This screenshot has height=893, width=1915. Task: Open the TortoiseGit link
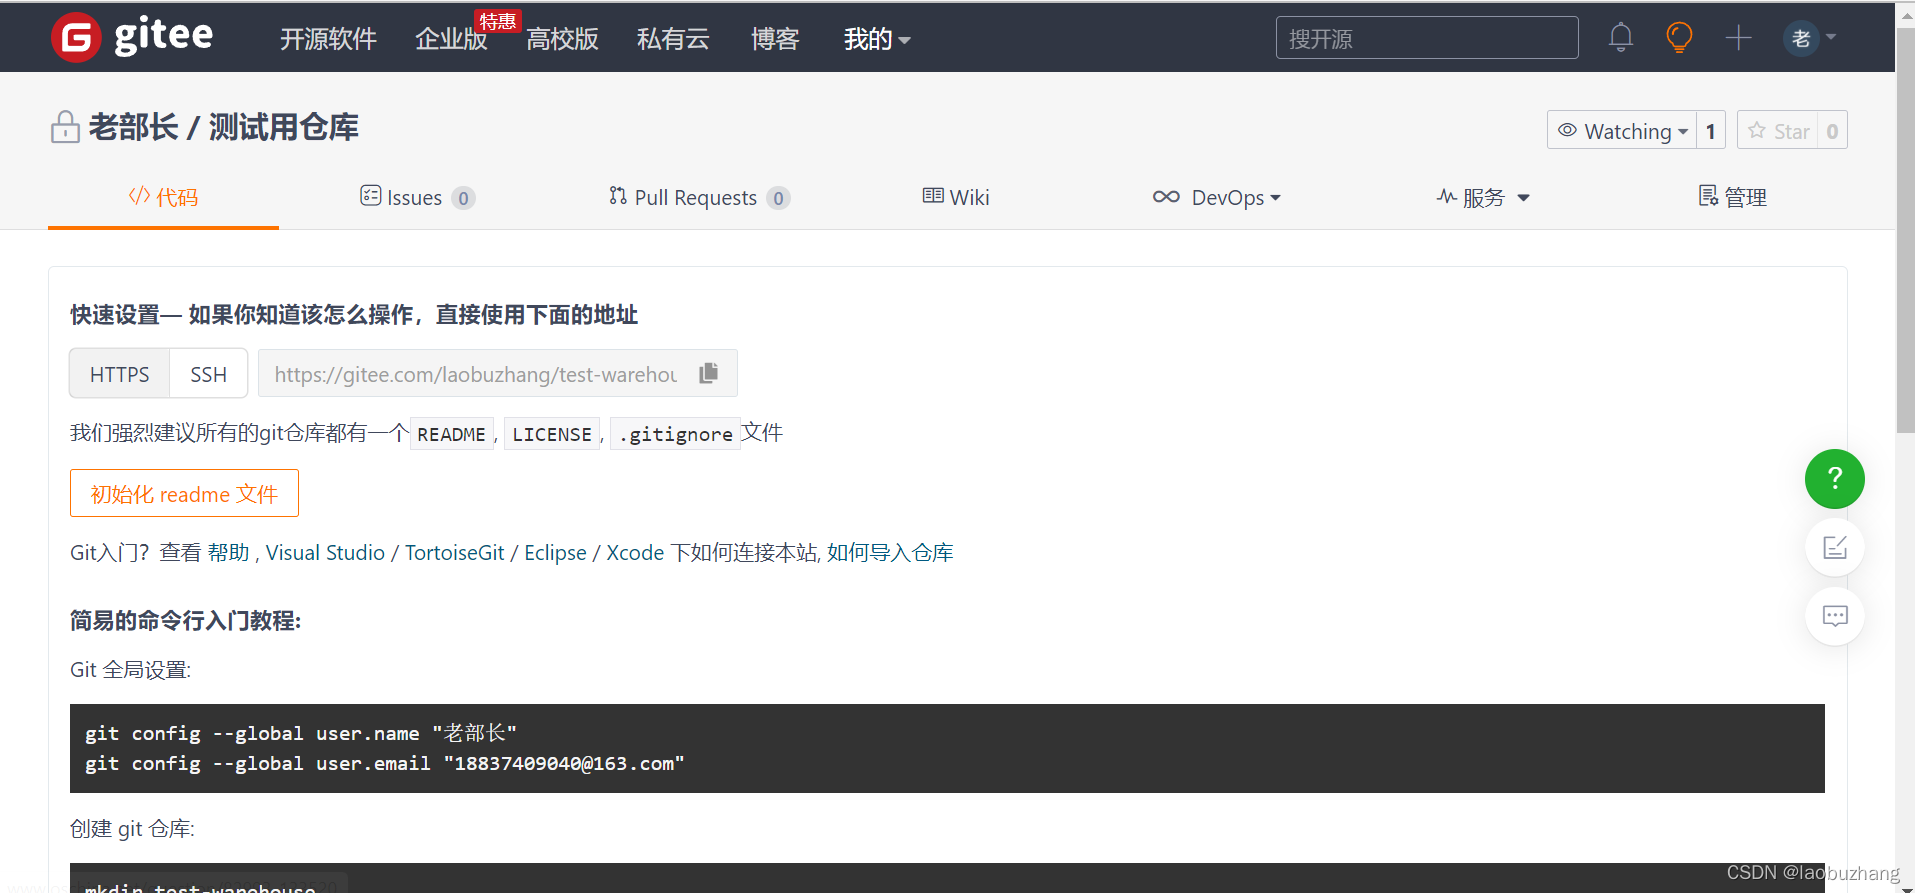(455, 552)
